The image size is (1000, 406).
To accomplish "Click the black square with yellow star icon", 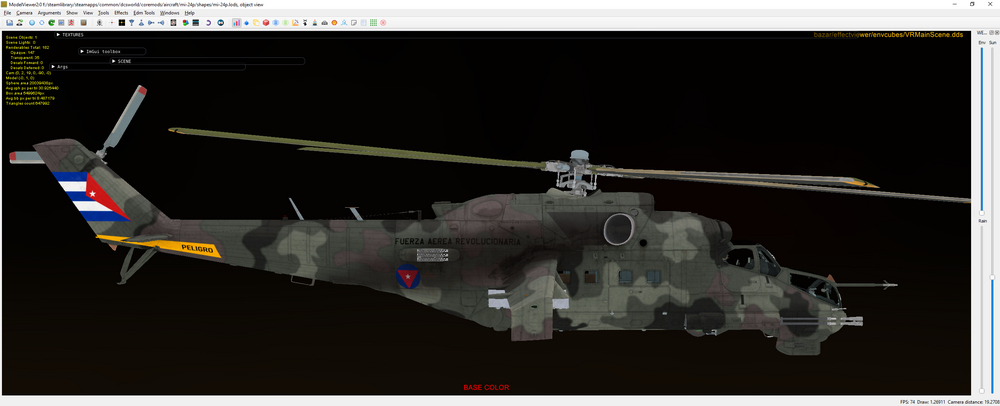I will [x=122, y=22].
